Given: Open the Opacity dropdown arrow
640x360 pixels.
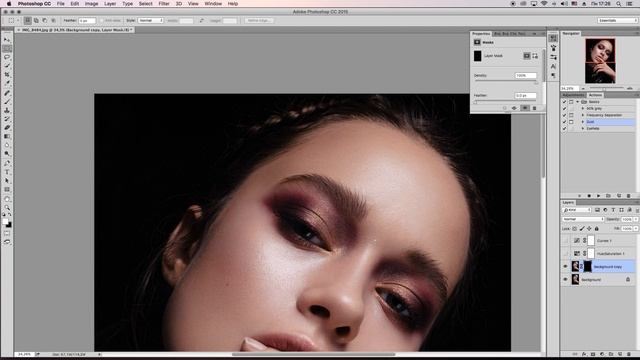Looking at the screenshot, I should click(x=636, y=219).
